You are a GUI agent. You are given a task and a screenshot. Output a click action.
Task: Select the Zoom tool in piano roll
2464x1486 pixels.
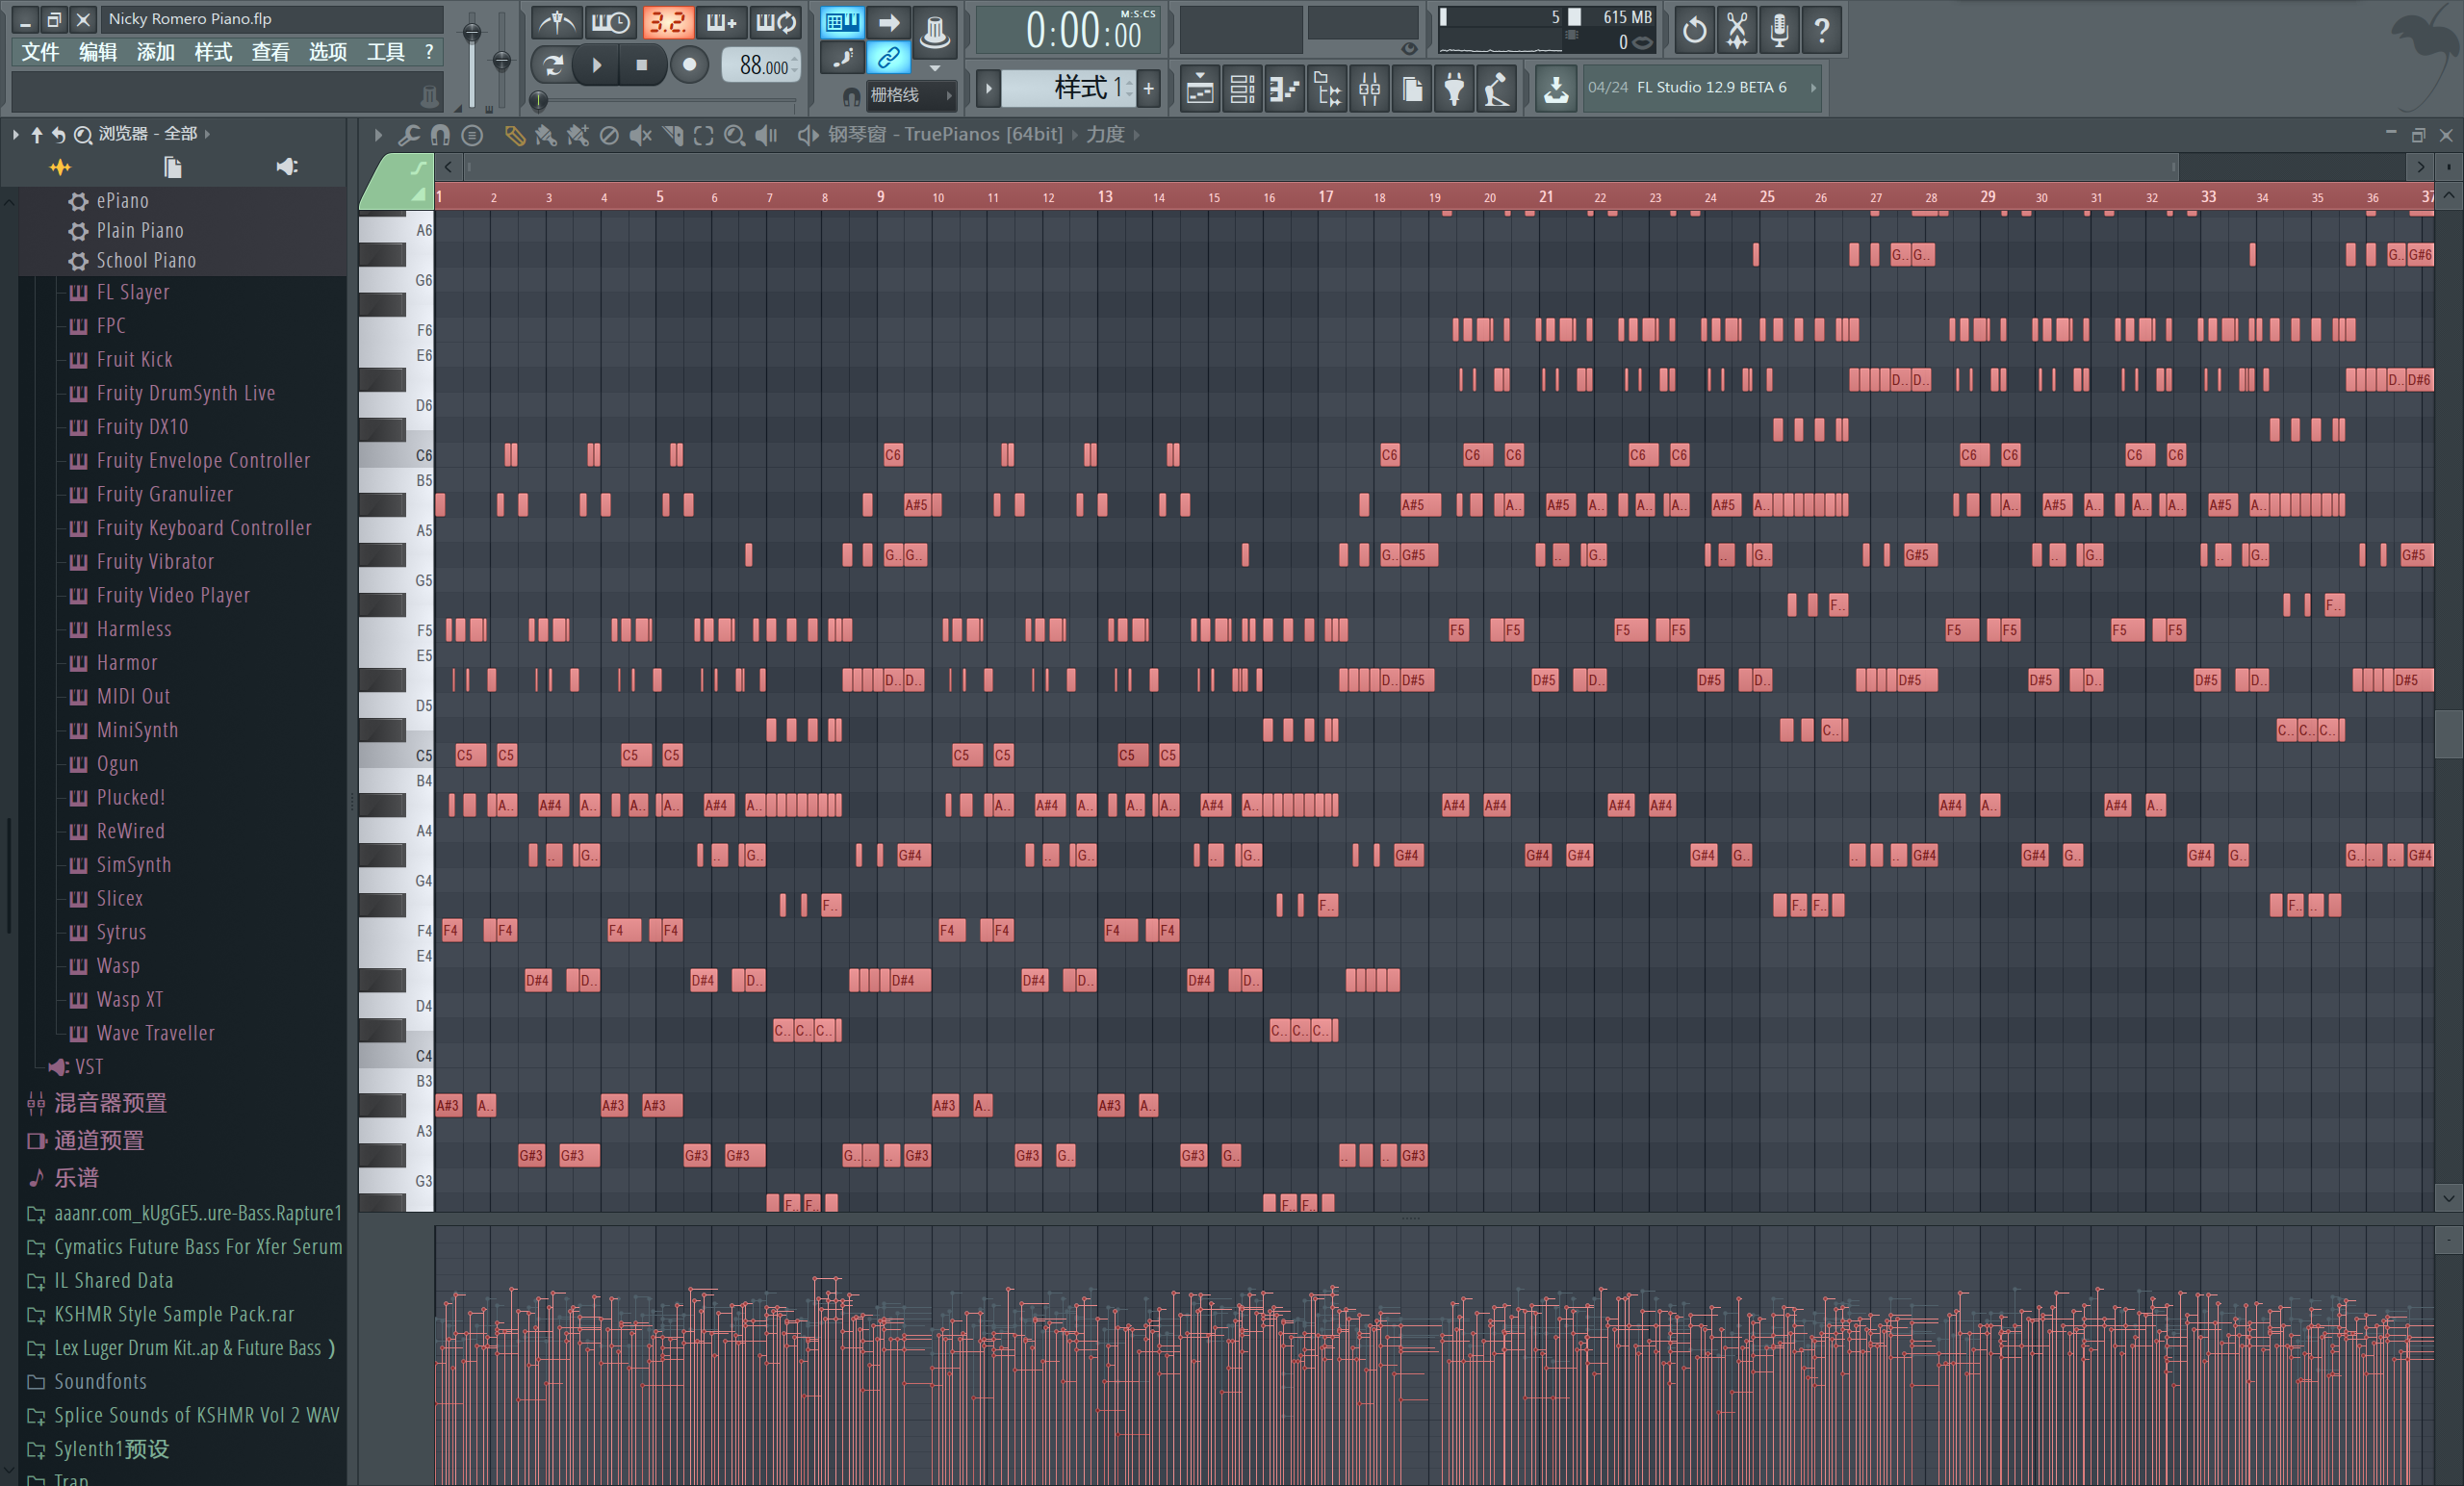[x=735, y=135]
